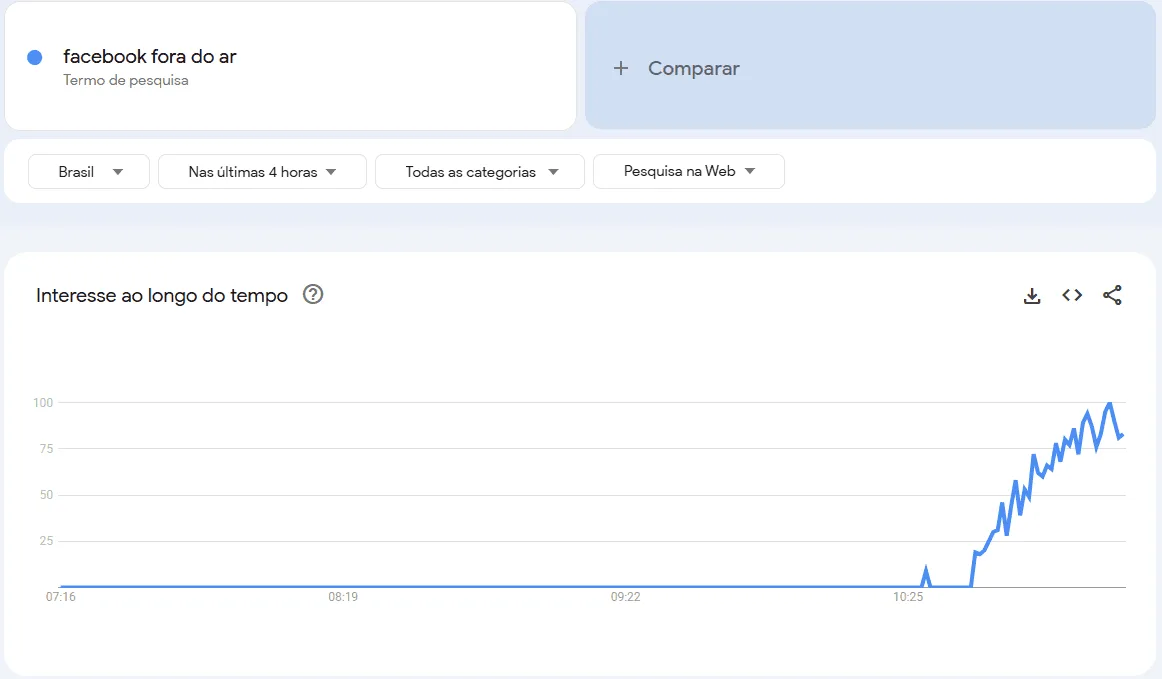1162x679 pixels.
Task: Click the Termo de pesquisa label
Action: tap(126, 80)
